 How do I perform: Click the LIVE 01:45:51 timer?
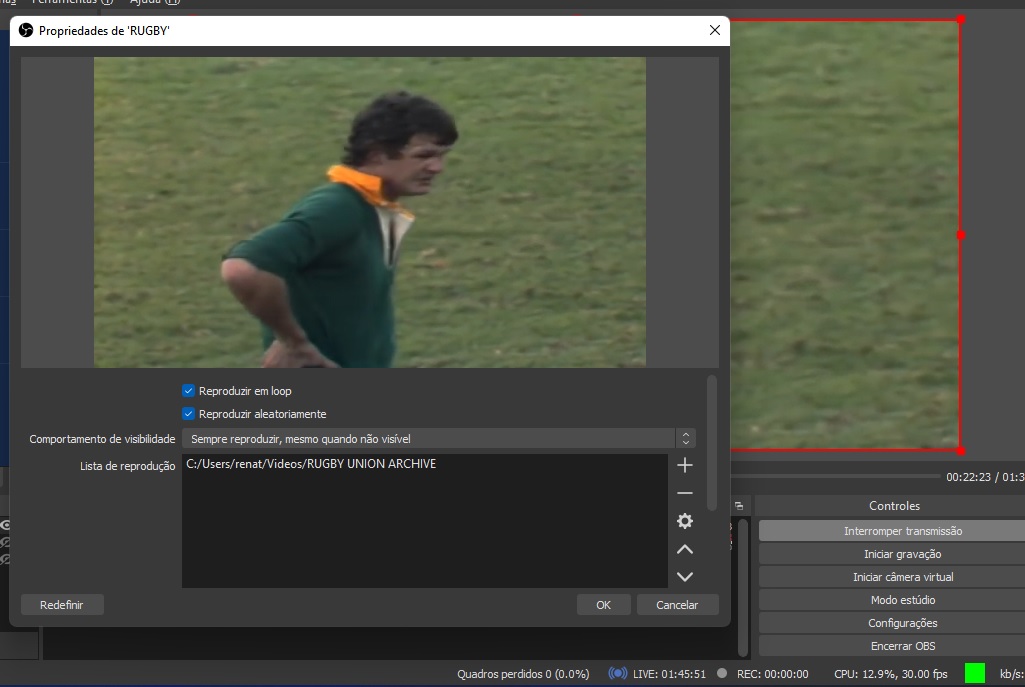pos(669,674)
